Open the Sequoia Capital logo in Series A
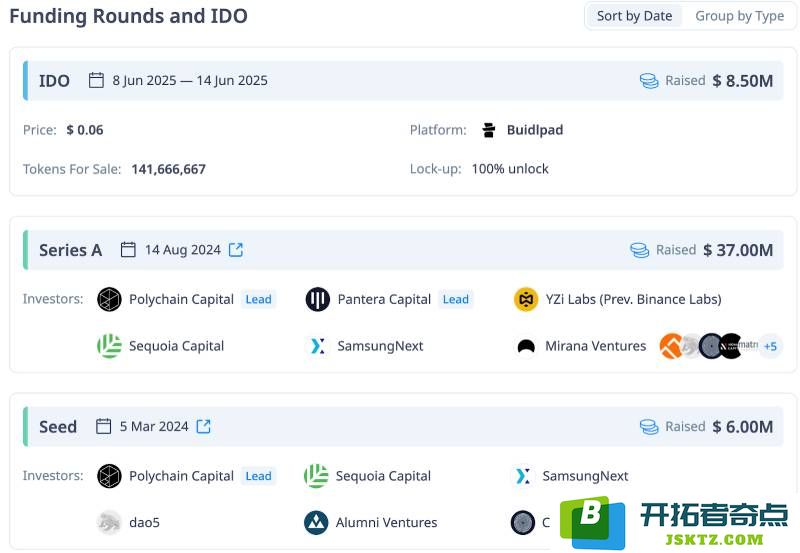The width and height of the screenshot is (800, 553). [109, 346]
